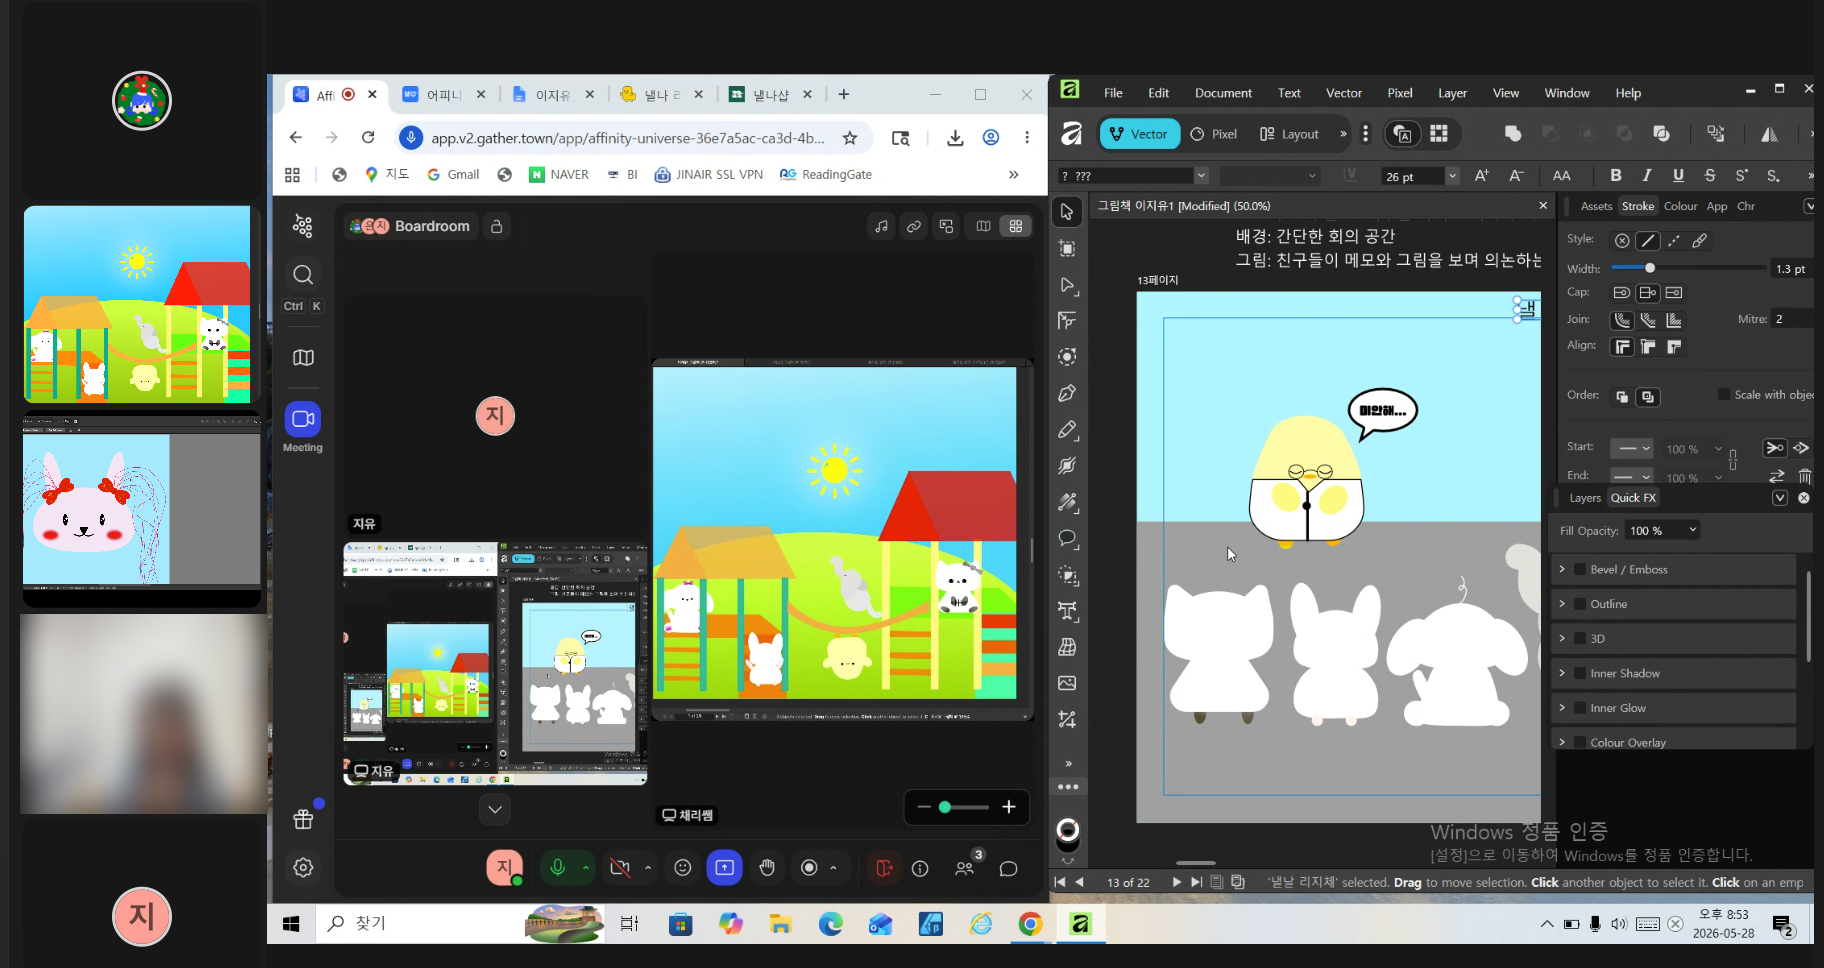Switch to the Layers panel tab
Viewport: 1824px width, 968px height.
pyautogui.click(x=1585, y=498)
